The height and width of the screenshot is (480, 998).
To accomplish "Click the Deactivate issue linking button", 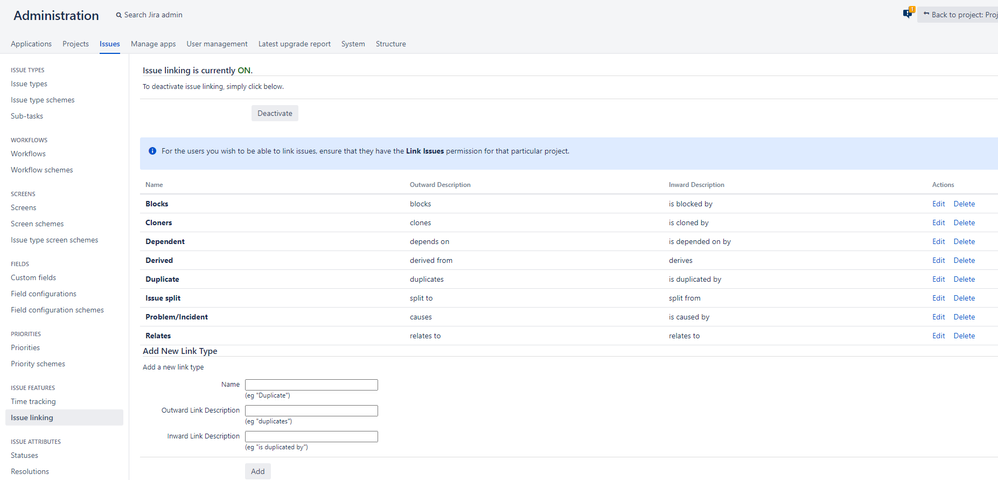I will coord(275,113).
